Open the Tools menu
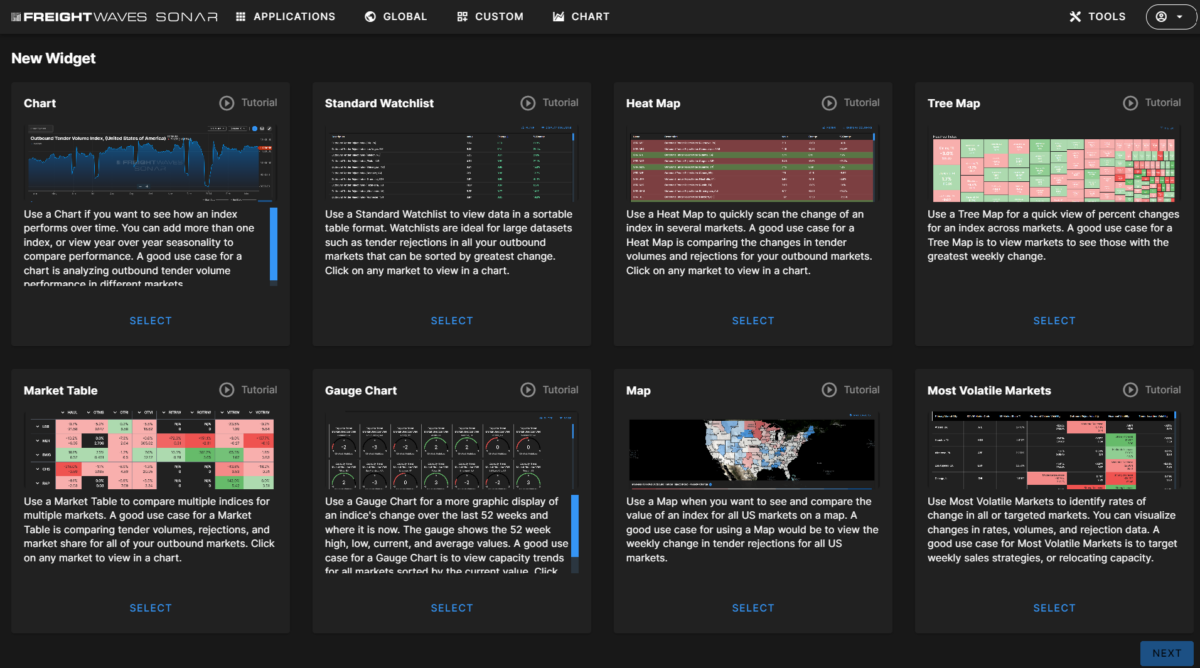The image size is (1200, 668). click(1097, 17)
